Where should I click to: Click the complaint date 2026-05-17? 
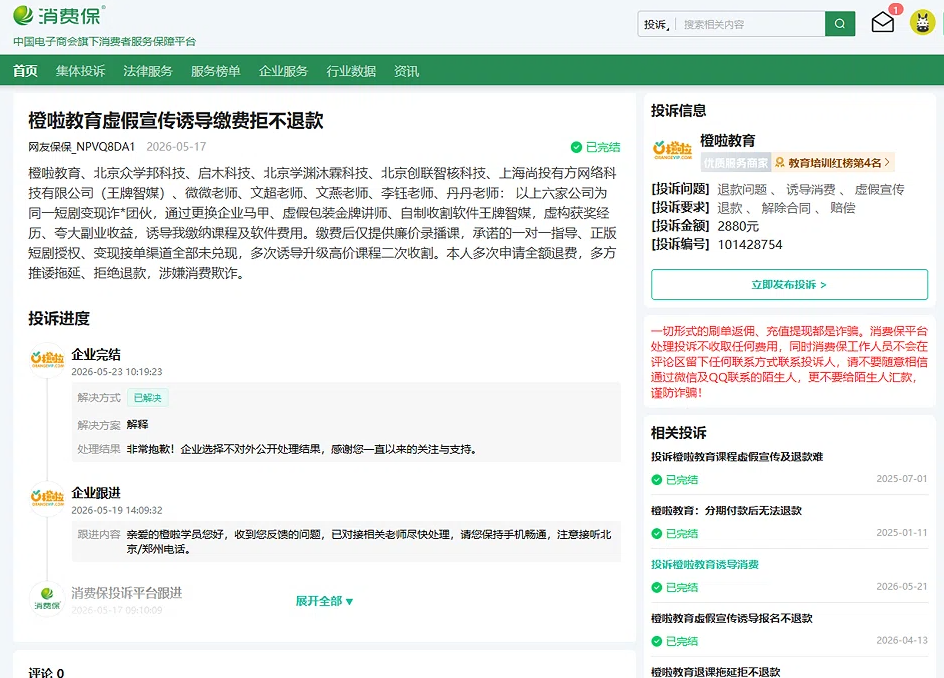click(176, 147)
